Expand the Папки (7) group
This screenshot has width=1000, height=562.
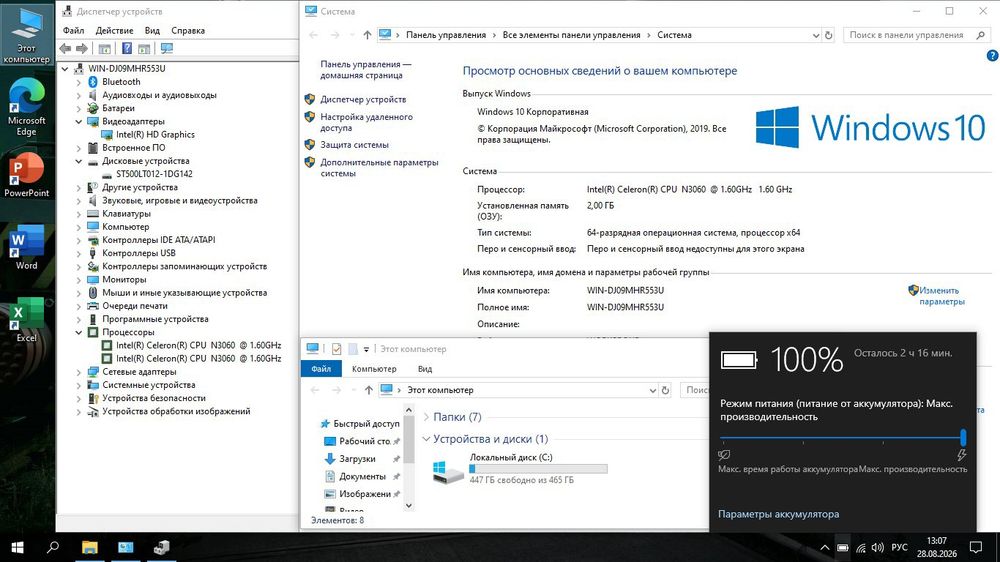coord(426,417)
